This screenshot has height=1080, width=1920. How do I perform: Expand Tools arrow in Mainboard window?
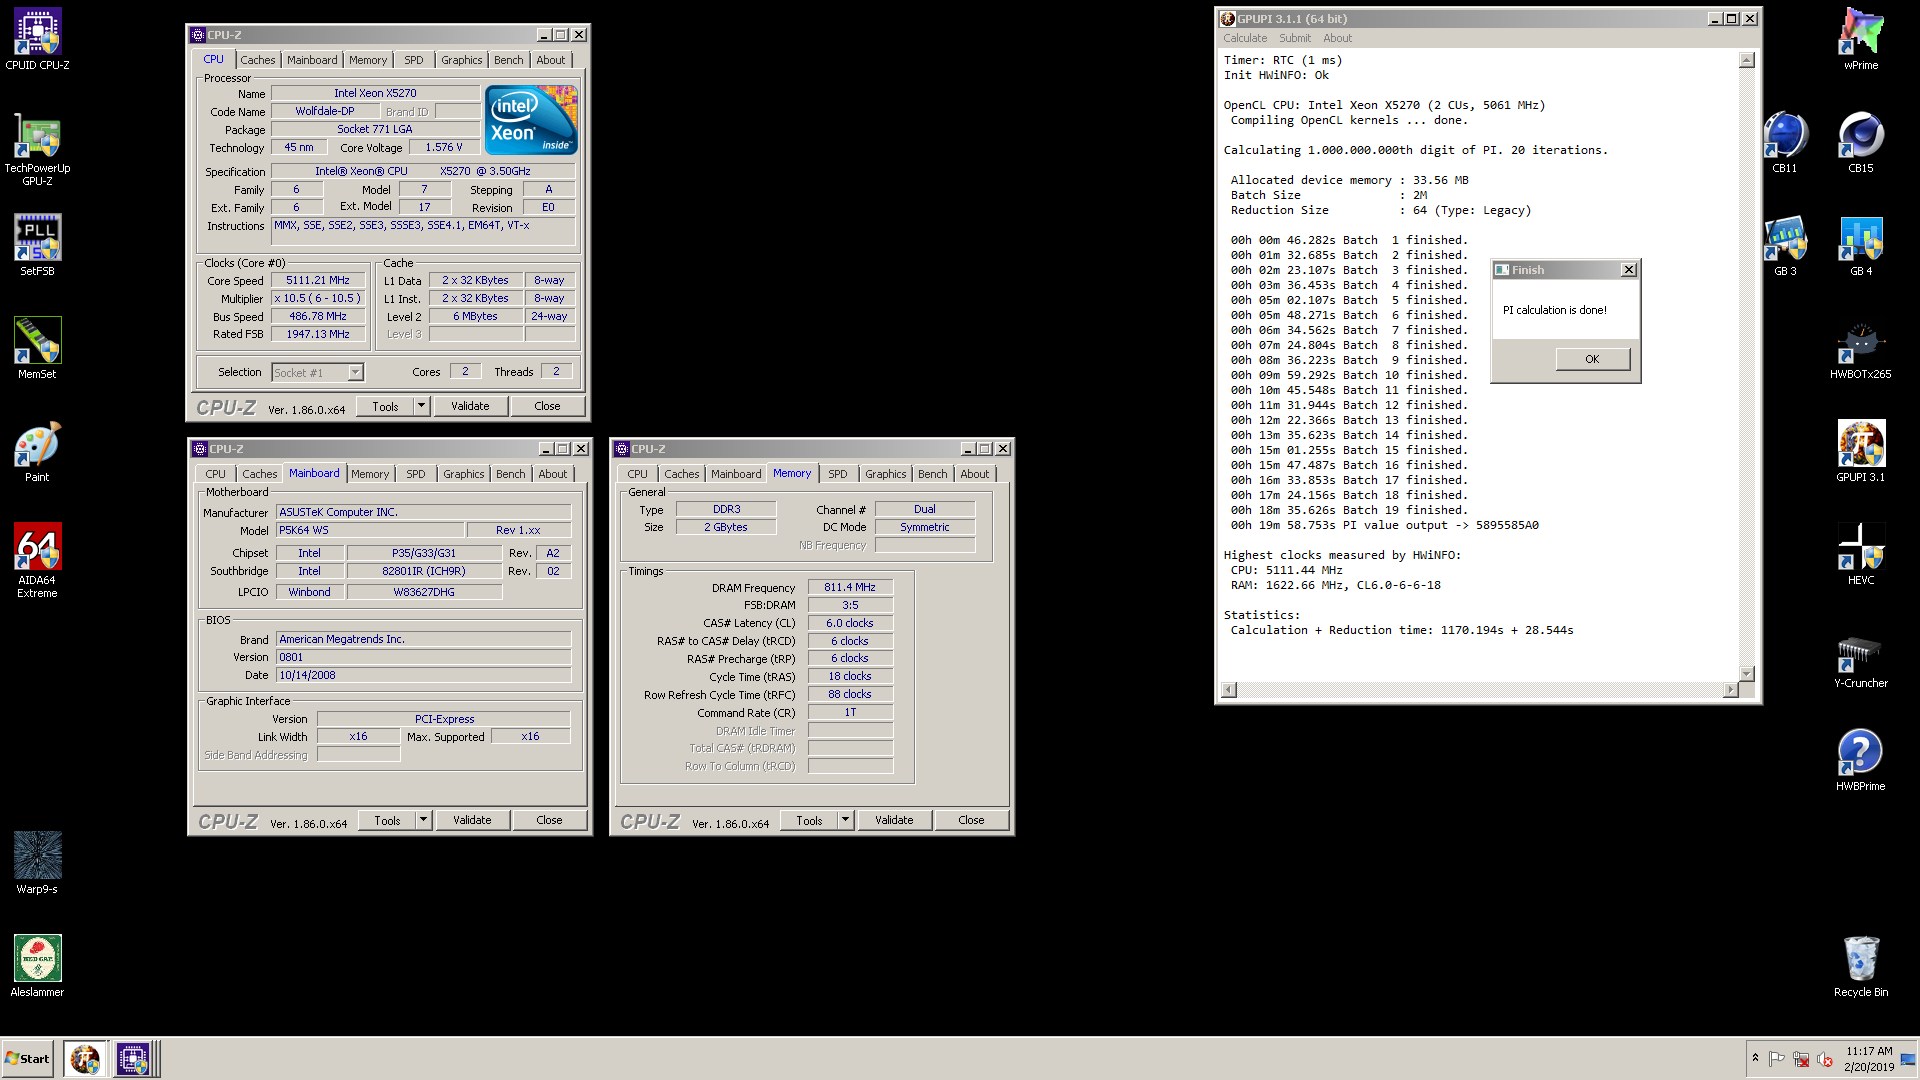click(x=424, y=820)
